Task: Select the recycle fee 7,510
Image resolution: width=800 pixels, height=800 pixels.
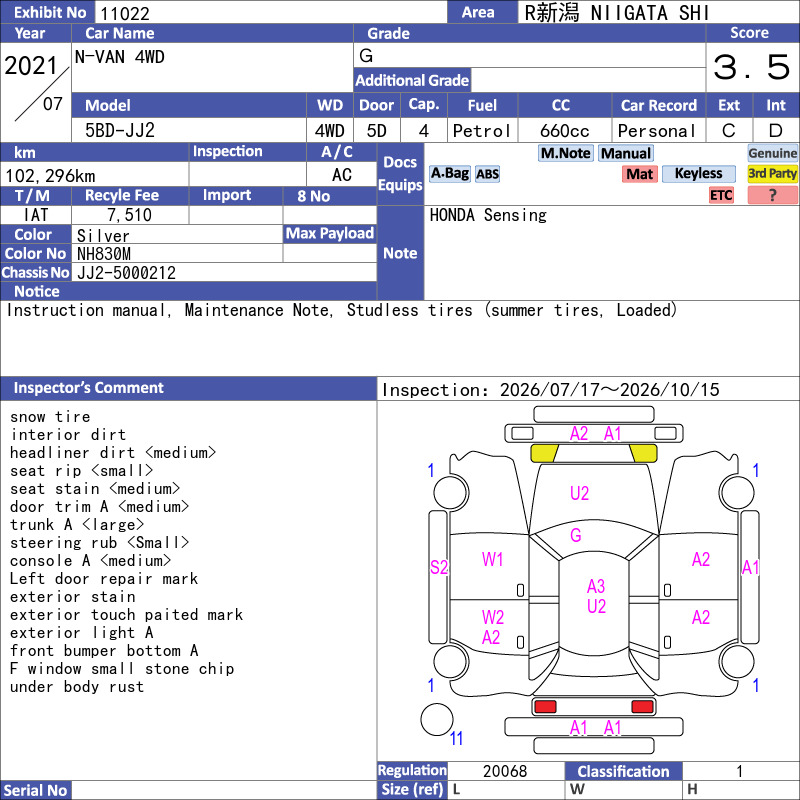Action: [130, 215]
